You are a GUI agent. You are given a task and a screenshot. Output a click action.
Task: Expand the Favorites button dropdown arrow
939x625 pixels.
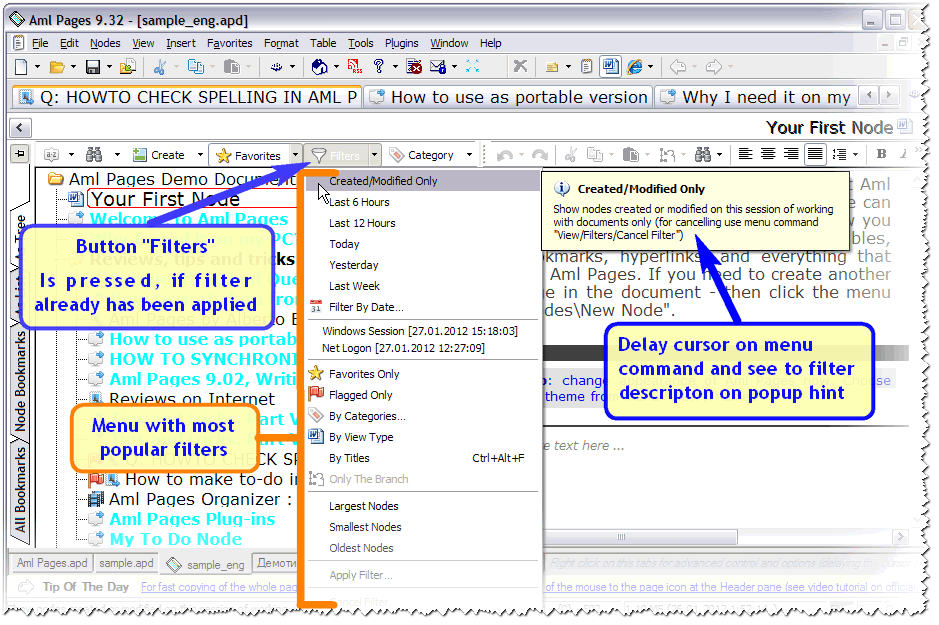(x=295, y=155)
